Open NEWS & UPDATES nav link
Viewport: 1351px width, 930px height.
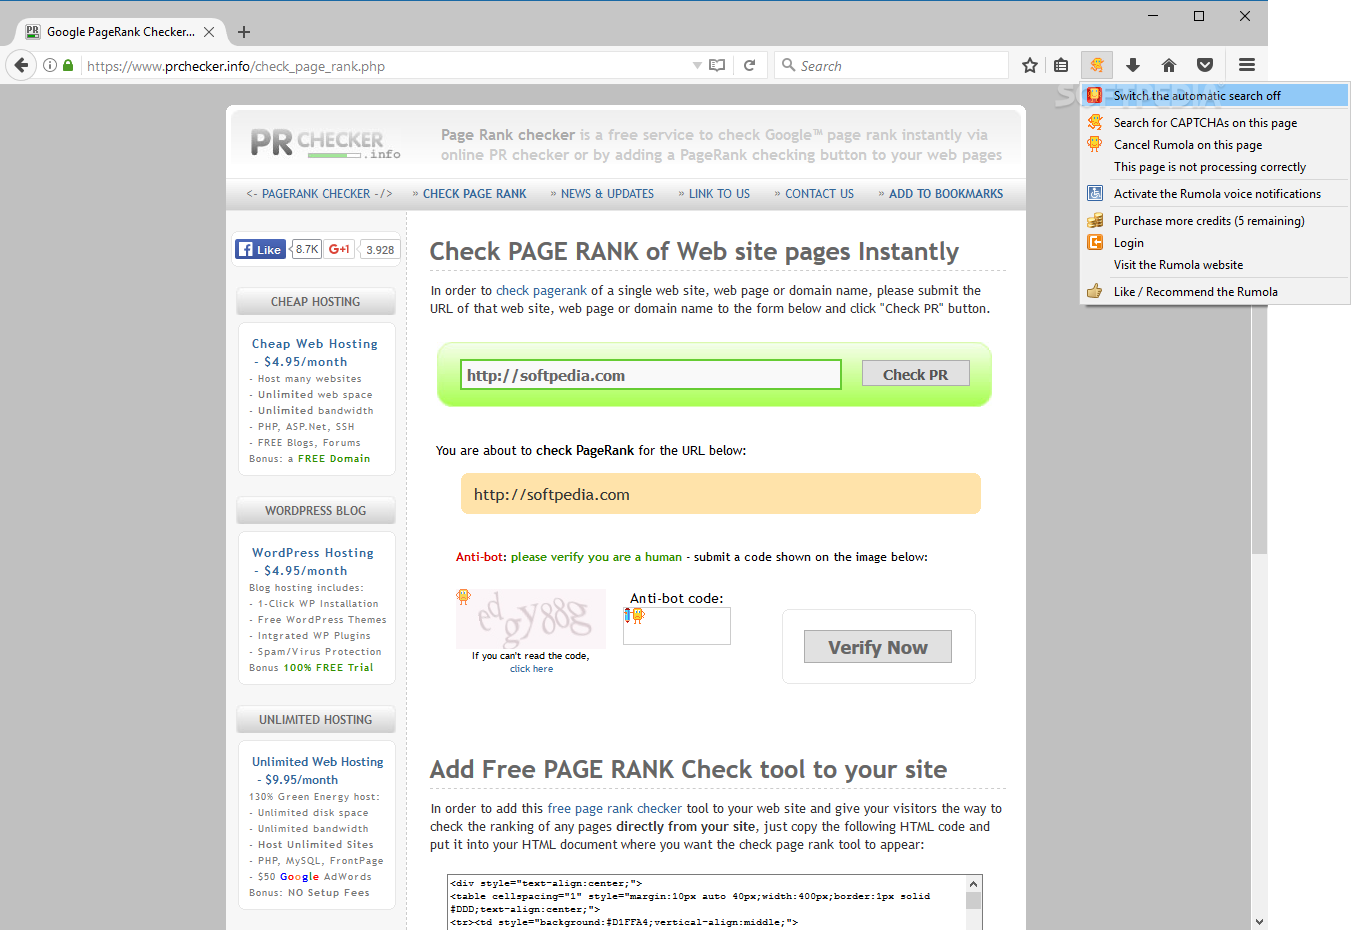607,194
